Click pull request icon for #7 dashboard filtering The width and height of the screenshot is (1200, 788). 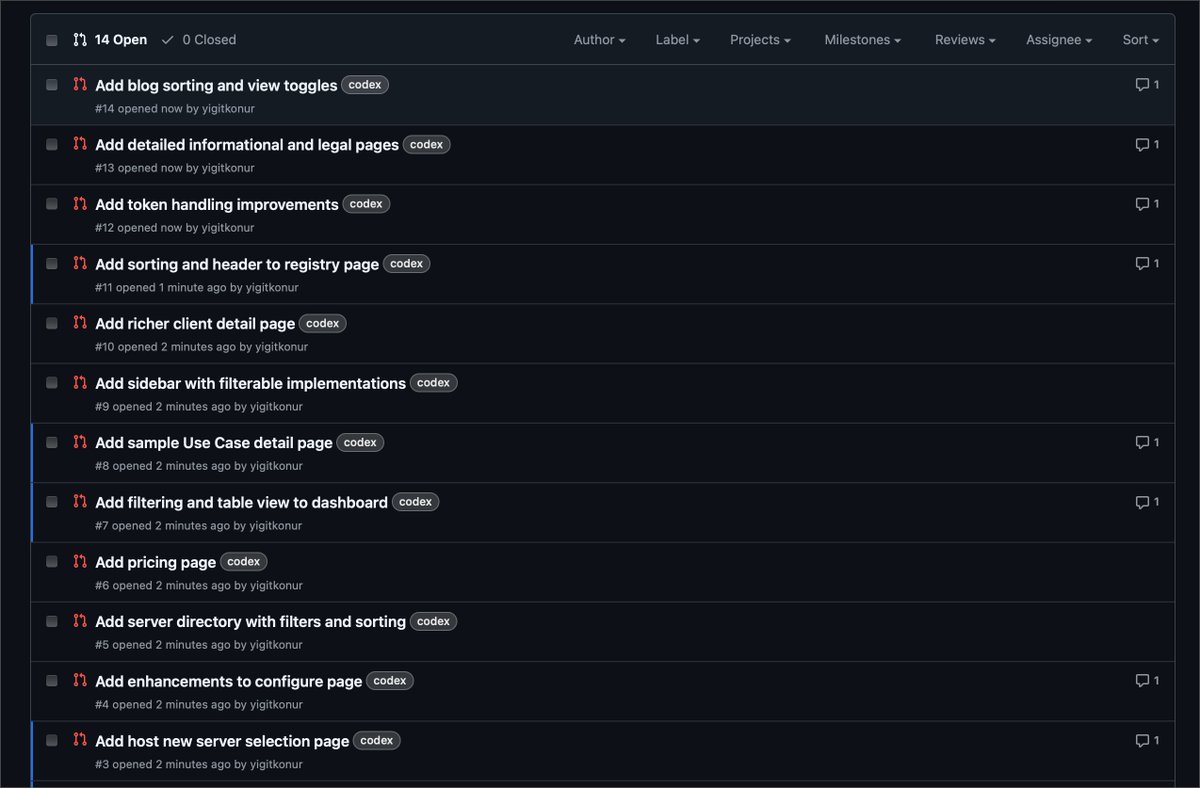[80, 502]
